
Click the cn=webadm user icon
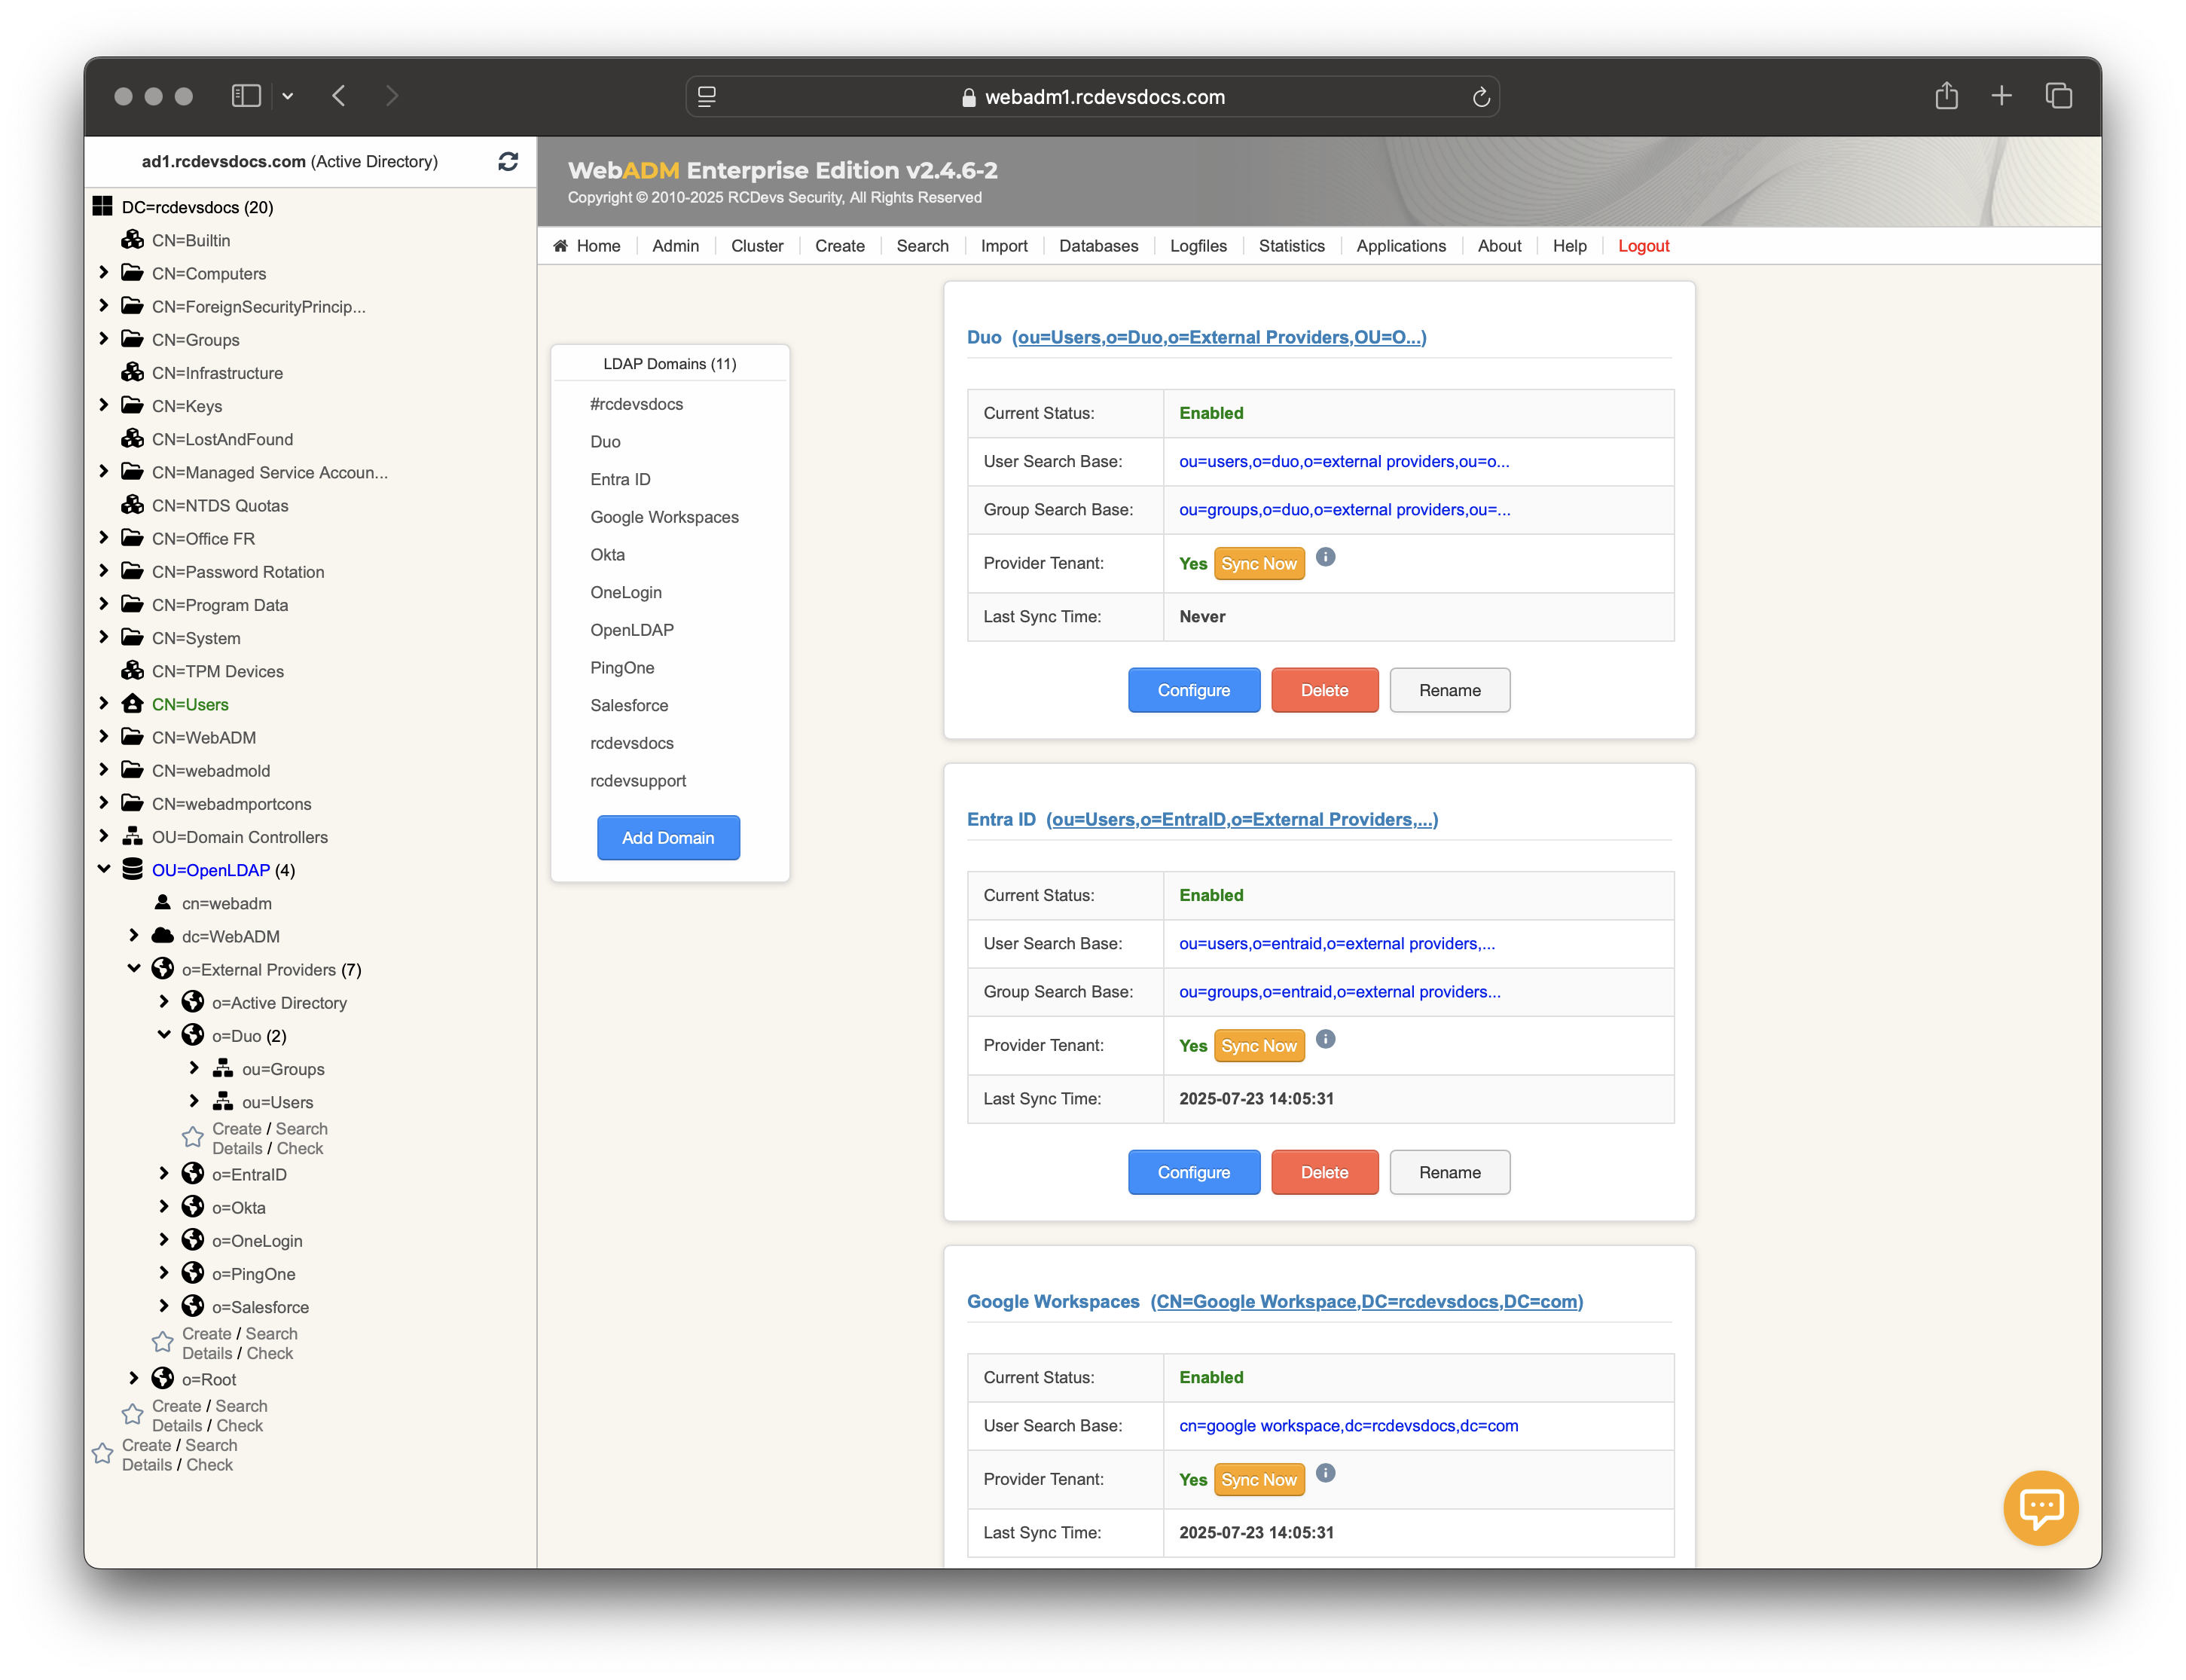click(162, 902)
